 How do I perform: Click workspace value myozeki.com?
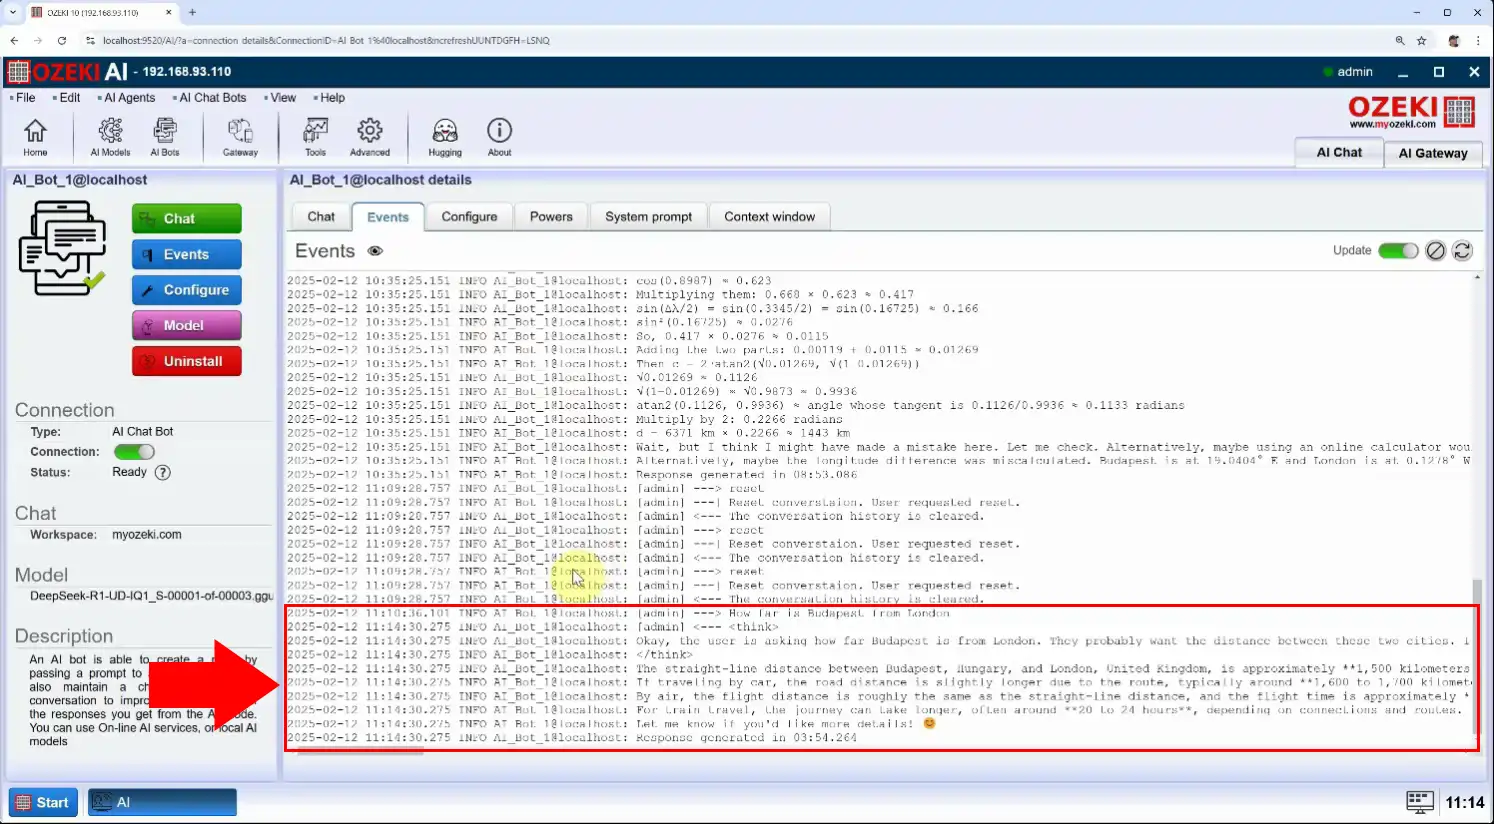click(x=147, y=535)
